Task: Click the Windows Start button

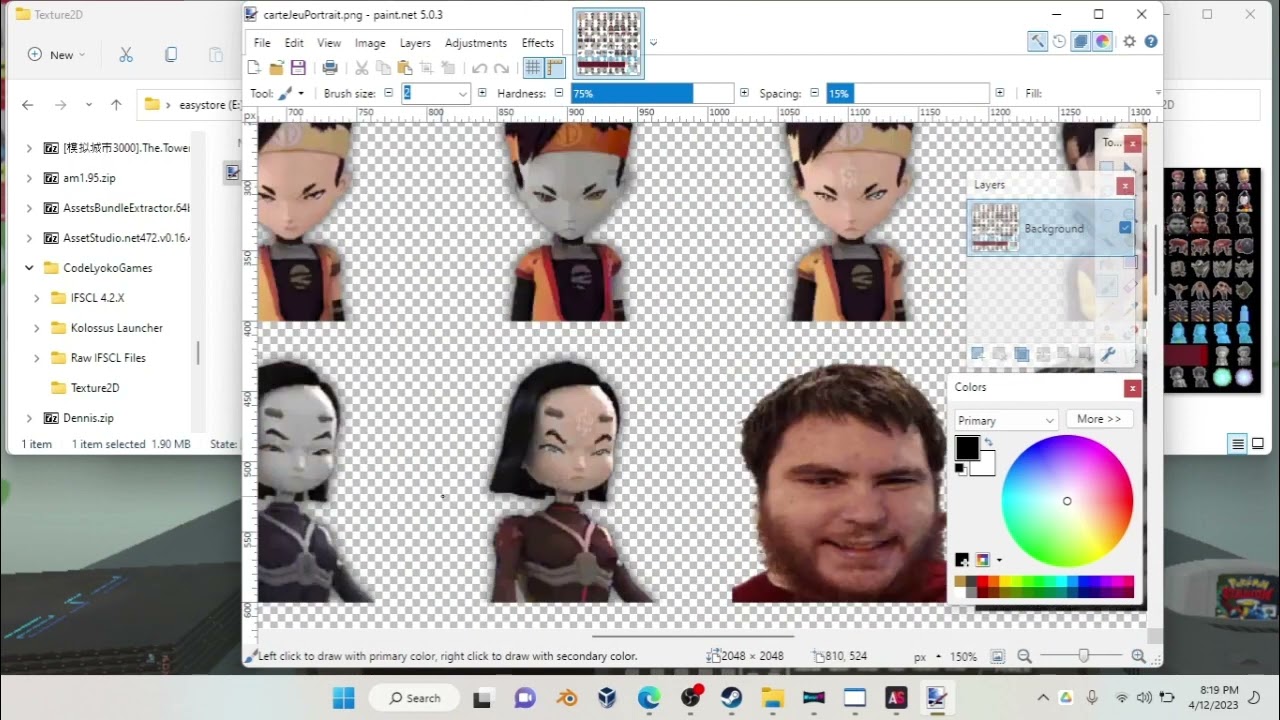Action: pos(344,698)
